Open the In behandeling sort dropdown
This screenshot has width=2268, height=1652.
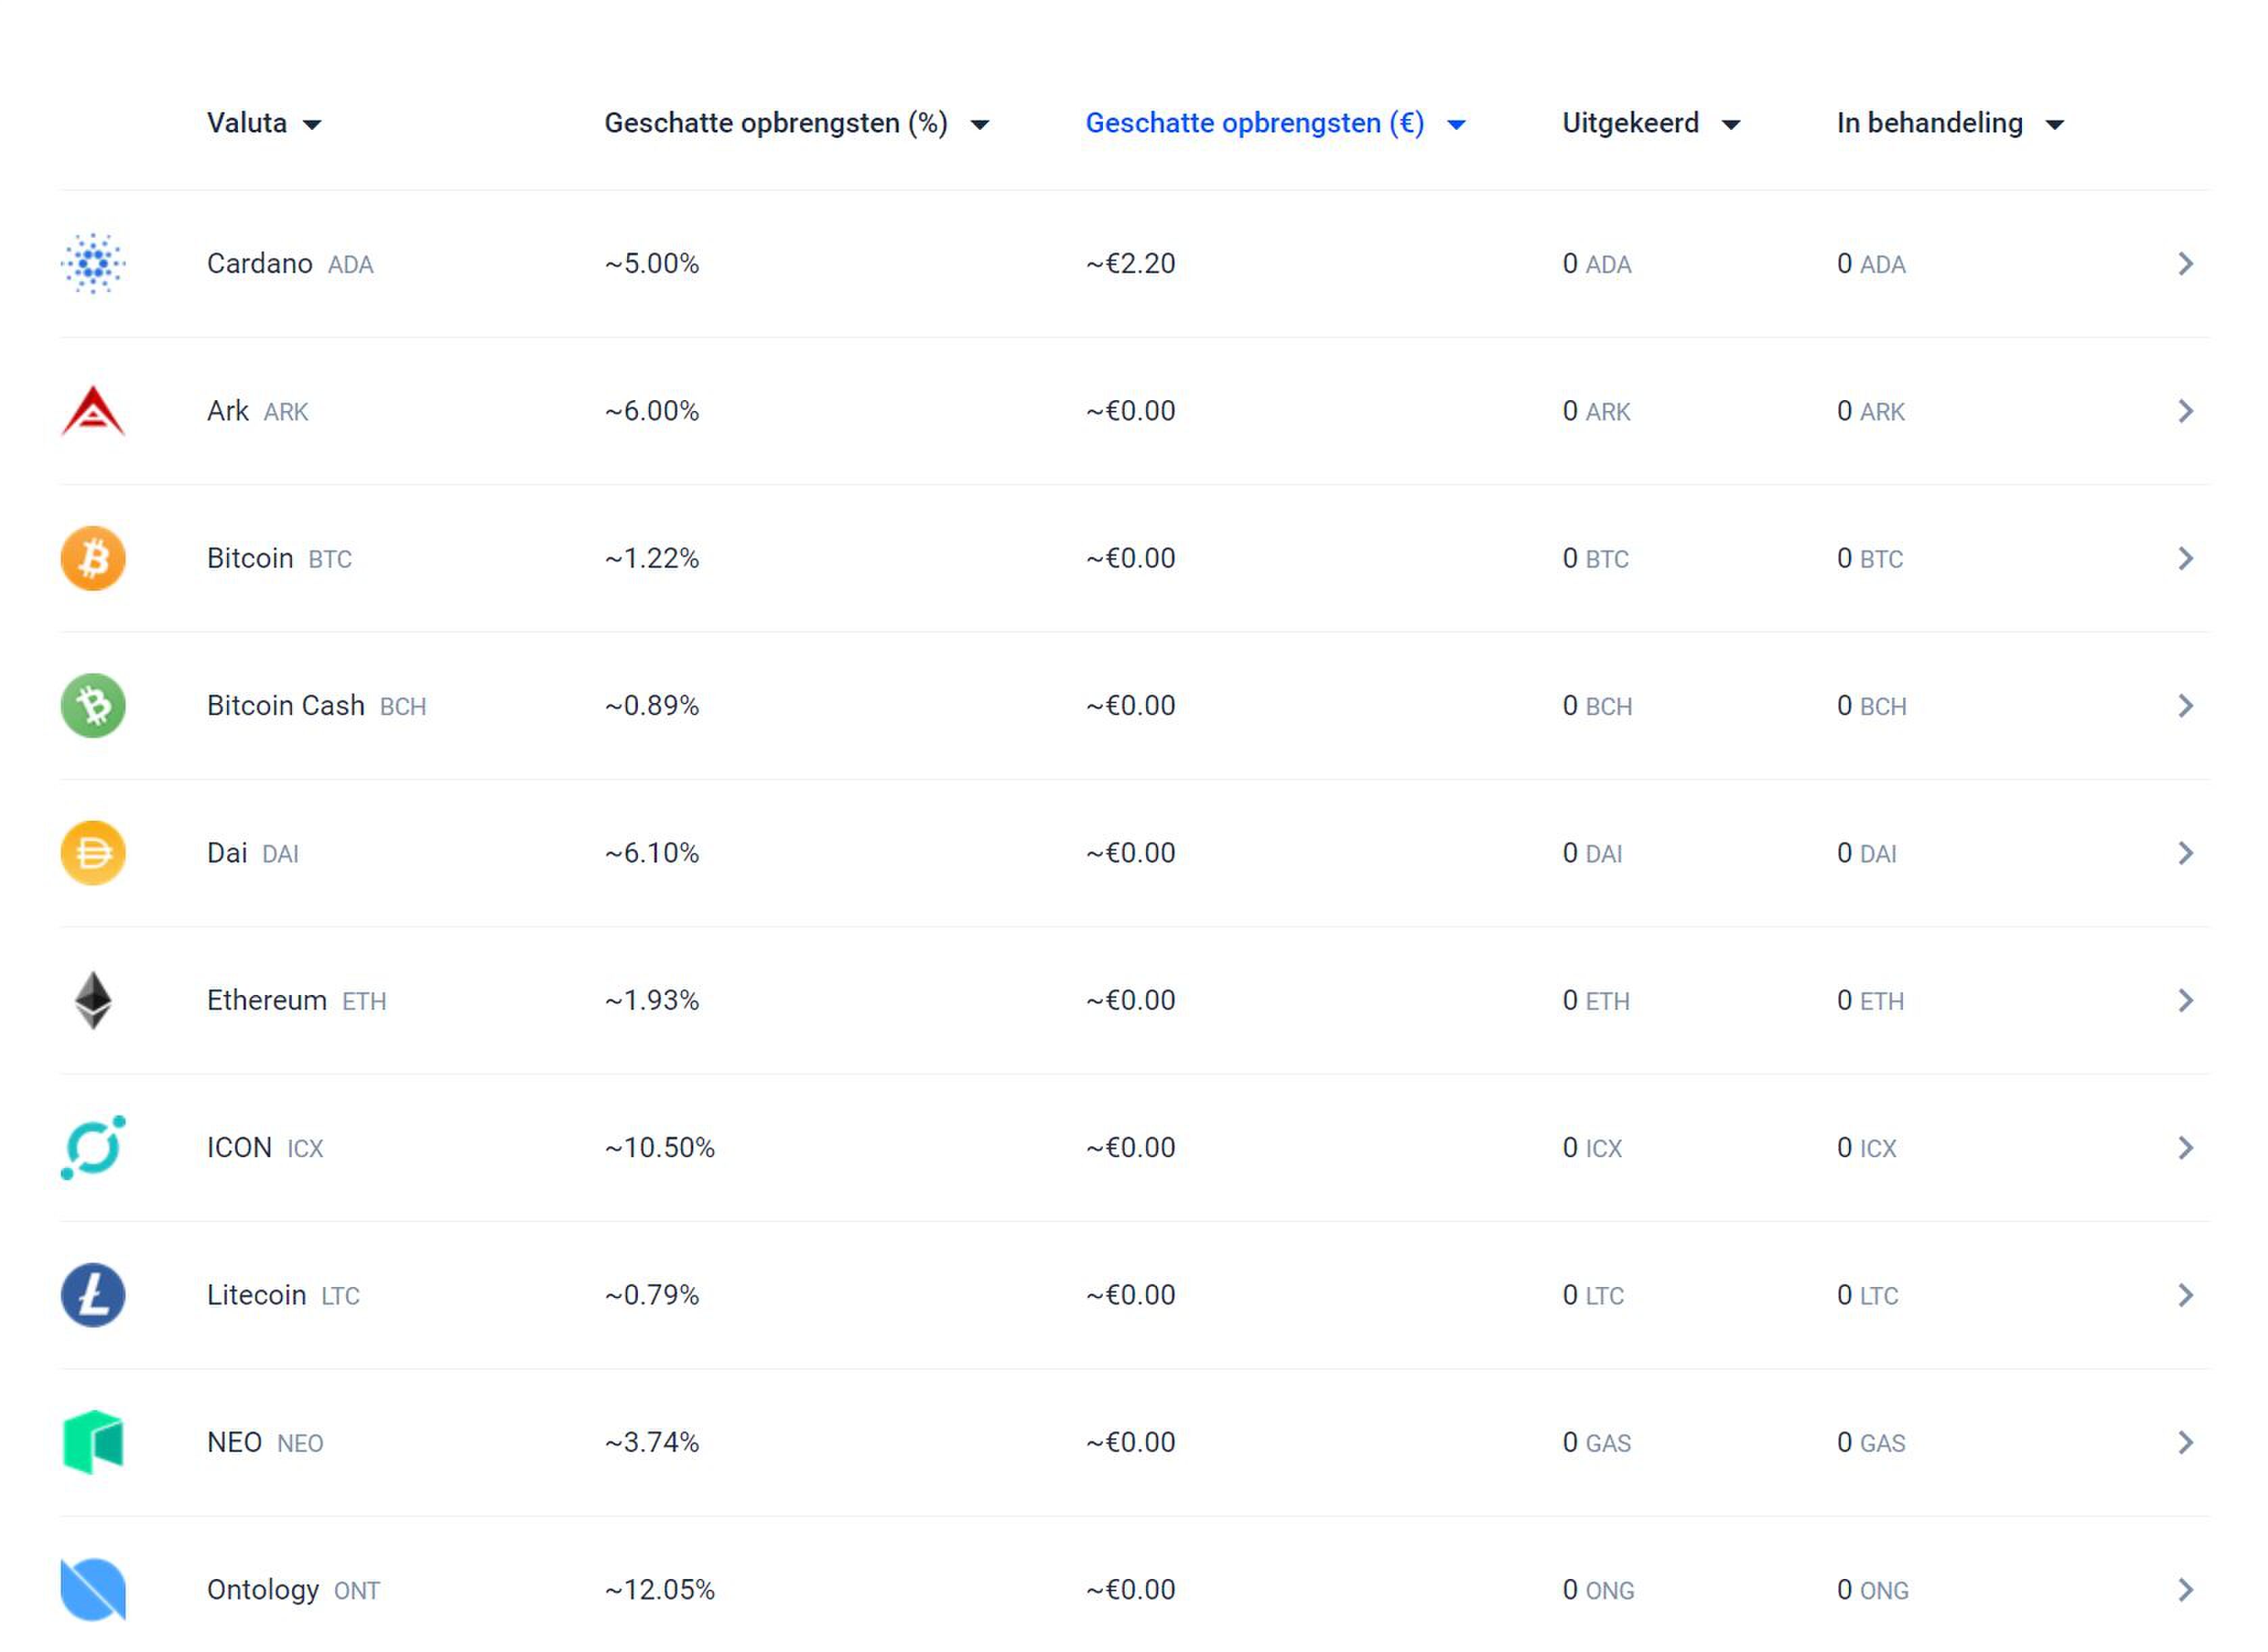click(x=2055, y=123)
